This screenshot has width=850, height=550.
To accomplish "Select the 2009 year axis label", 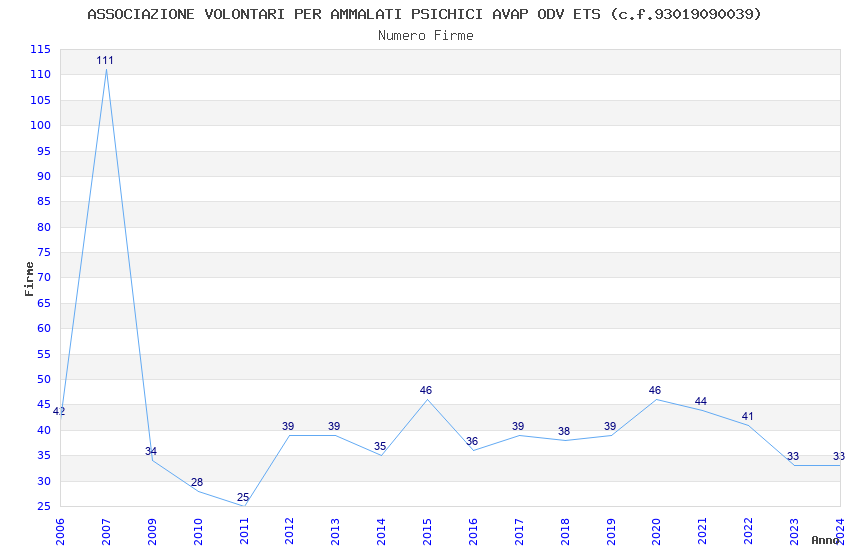I will tap(152, 531).
